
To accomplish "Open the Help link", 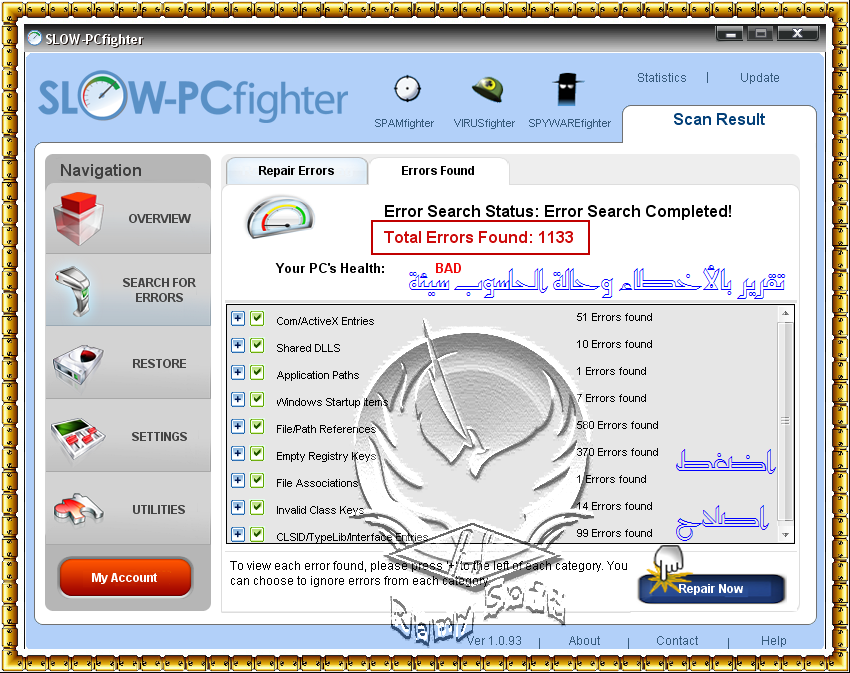I will 774,641.
